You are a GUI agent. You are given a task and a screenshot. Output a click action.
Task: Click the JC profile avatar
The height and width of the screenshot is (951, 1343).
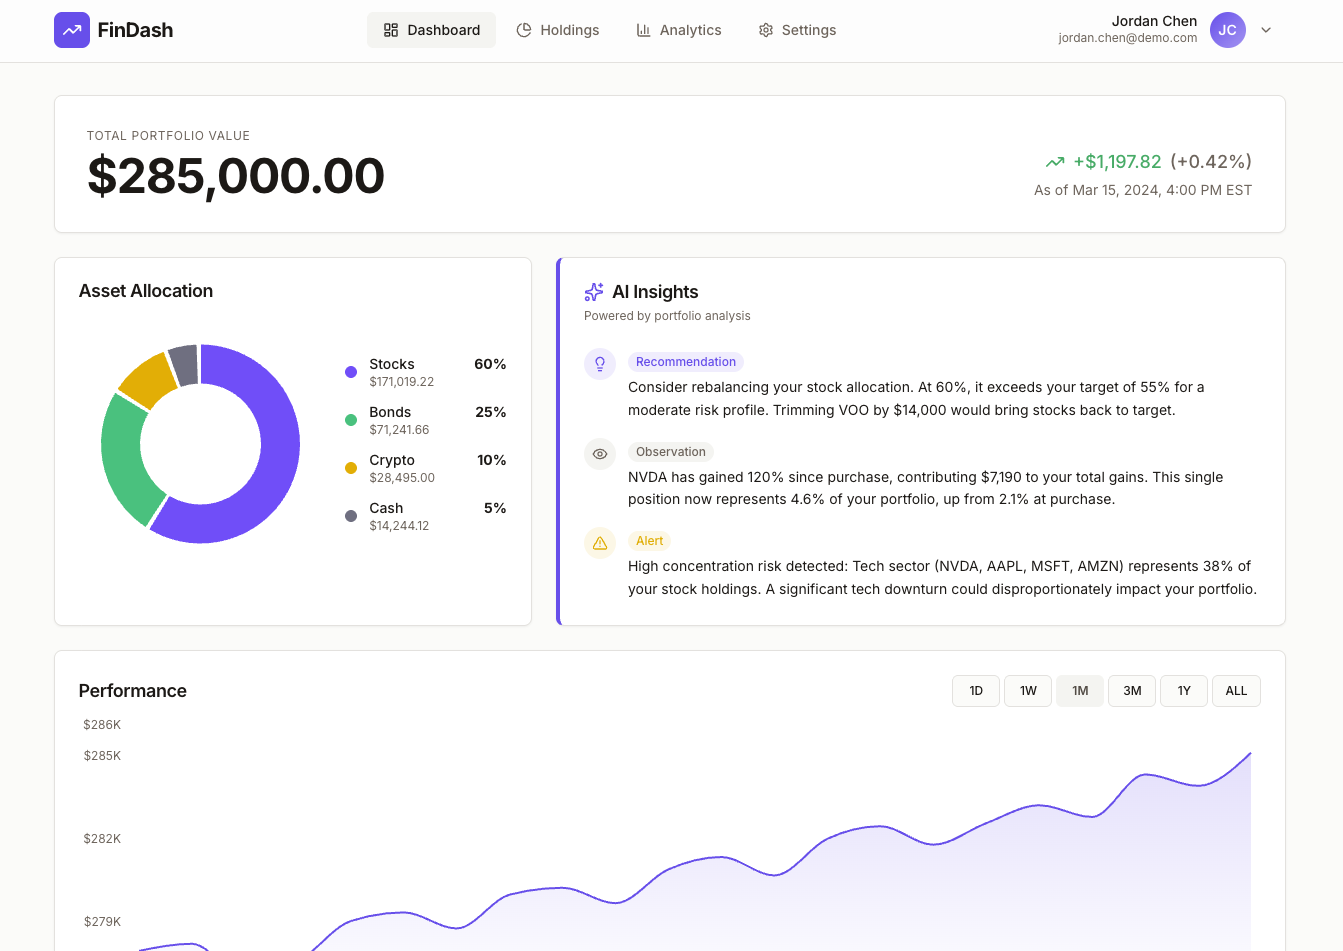(1228, 30)
